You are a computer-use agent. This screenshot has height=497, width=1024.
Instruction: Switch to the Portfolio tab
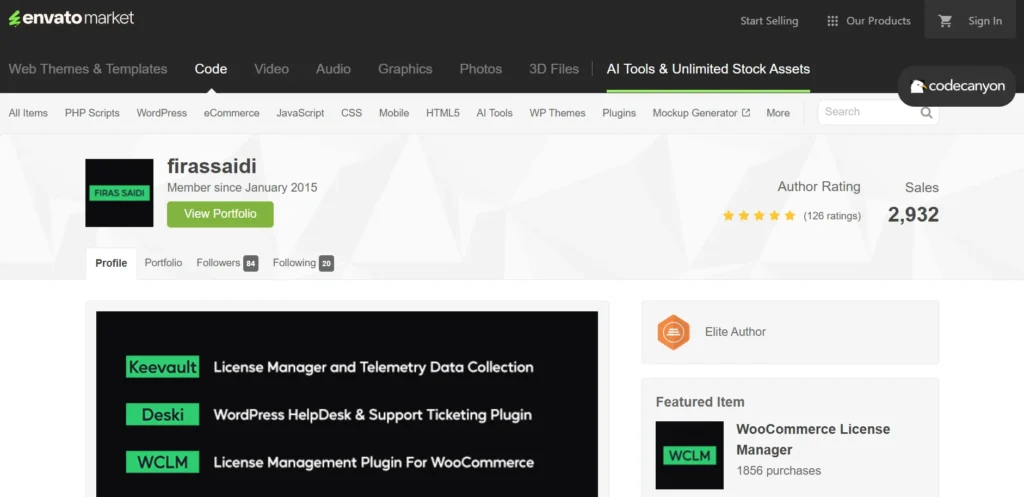click(163, 263)
